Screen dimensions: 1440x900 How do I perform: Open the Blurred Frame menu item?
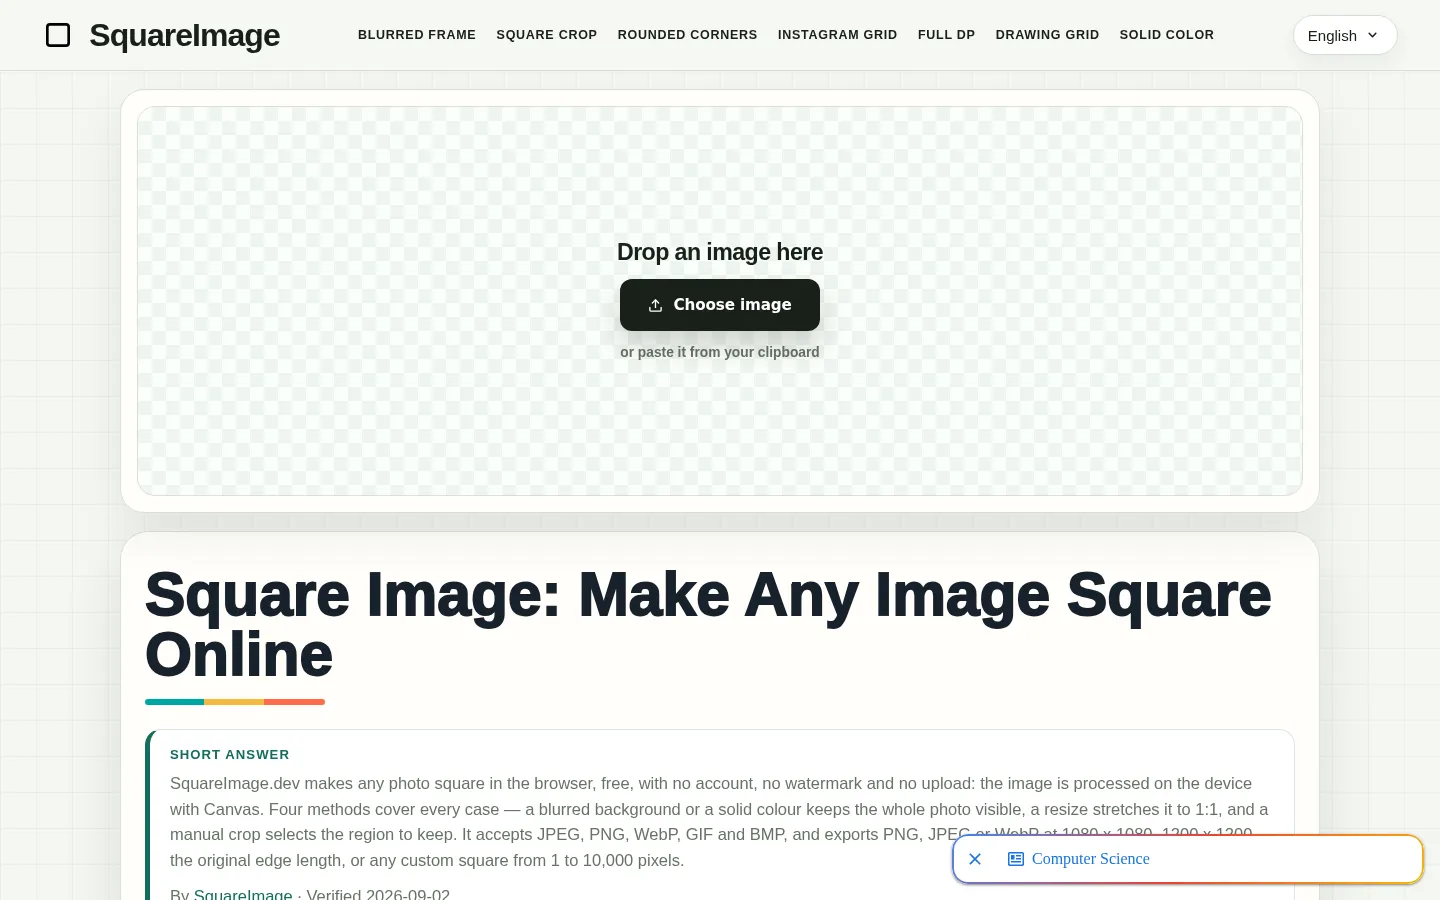[417, 35]
